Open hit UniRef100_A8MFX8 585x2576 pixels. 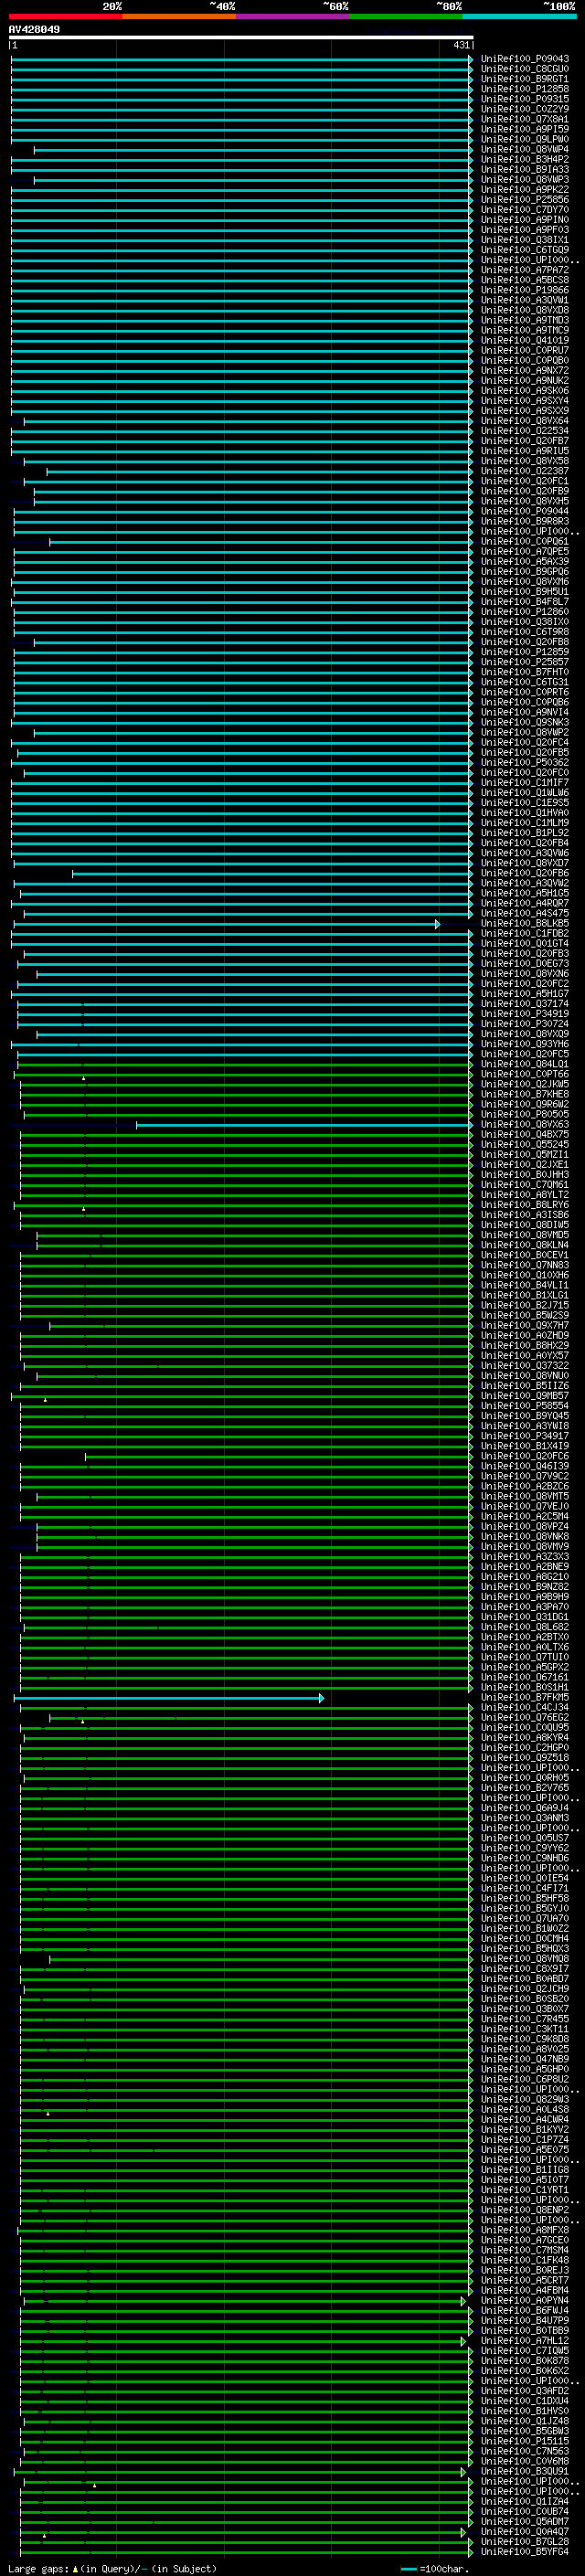(x=525, y=2229)
